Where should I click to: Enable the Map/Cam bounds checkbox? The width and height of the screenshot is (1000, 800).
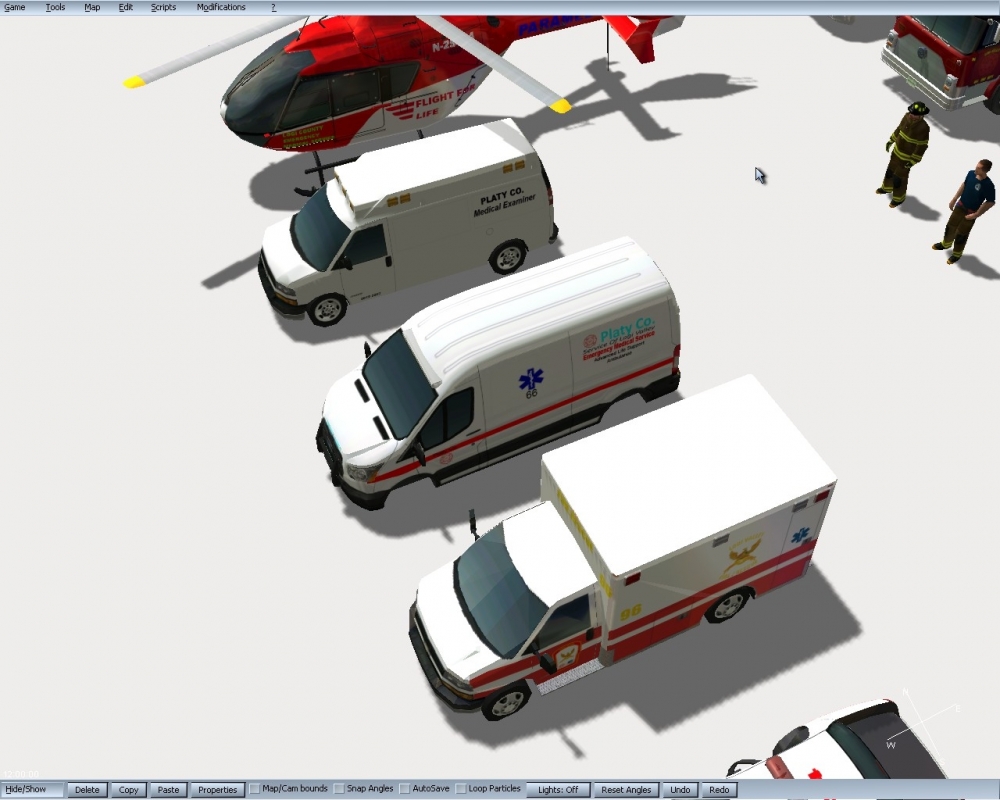[x=255, y=789]
